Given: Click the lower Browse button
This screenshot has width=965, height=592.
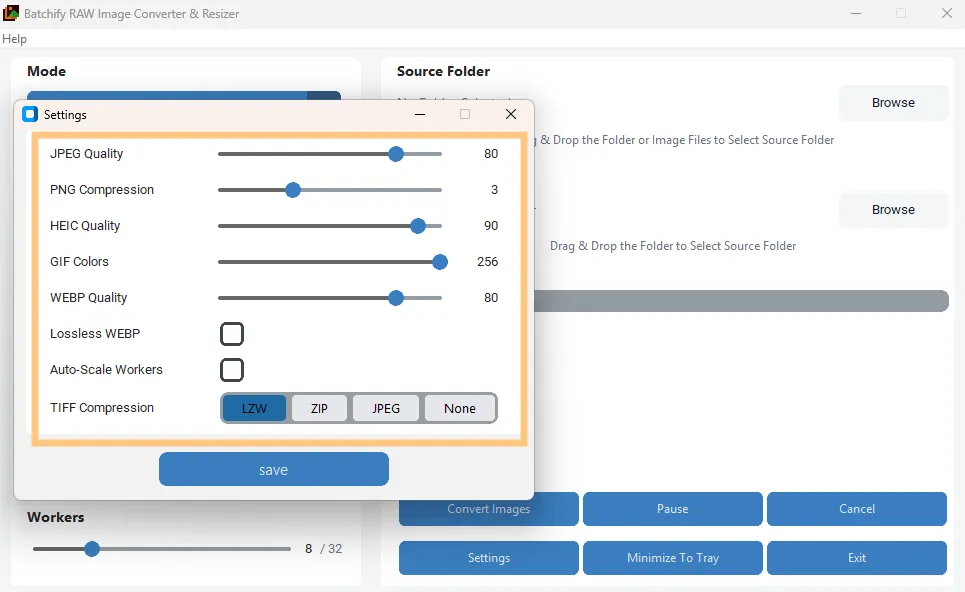Looking at the screenshot, I should point(893,209).
